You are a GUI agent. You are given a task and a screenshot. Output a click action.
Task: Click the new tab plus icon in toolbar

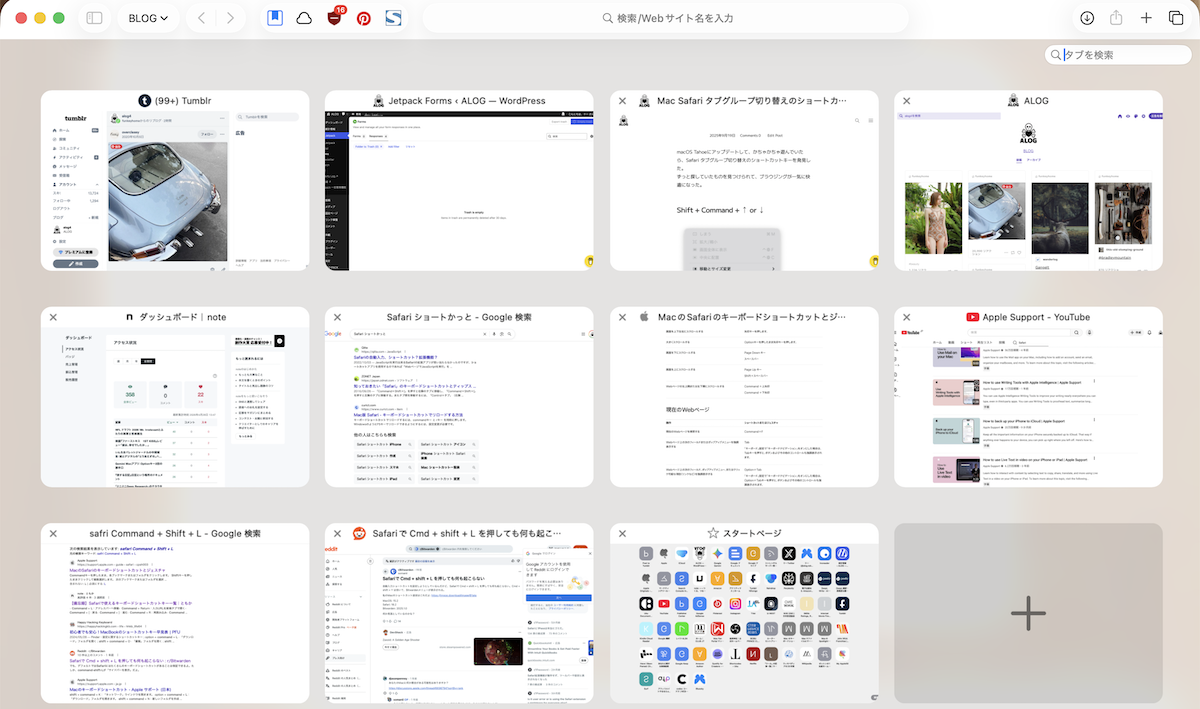[1146, 18]
